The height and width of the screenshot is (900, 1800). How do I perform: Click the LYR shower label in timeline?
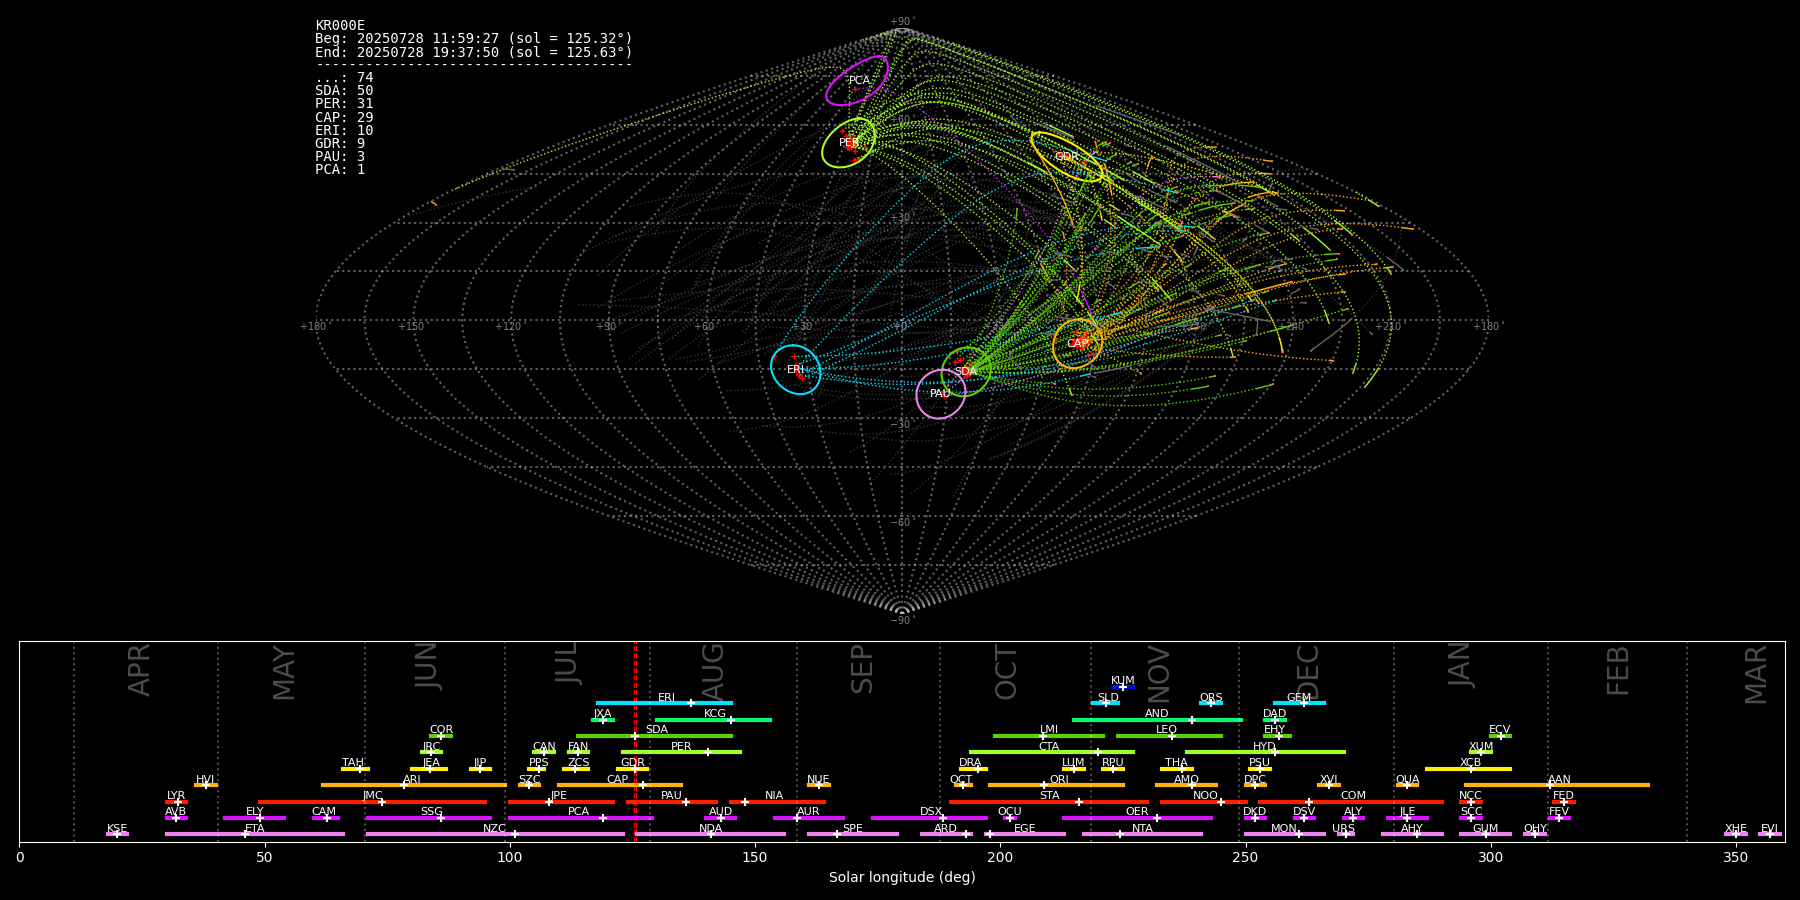coord(176,796)
